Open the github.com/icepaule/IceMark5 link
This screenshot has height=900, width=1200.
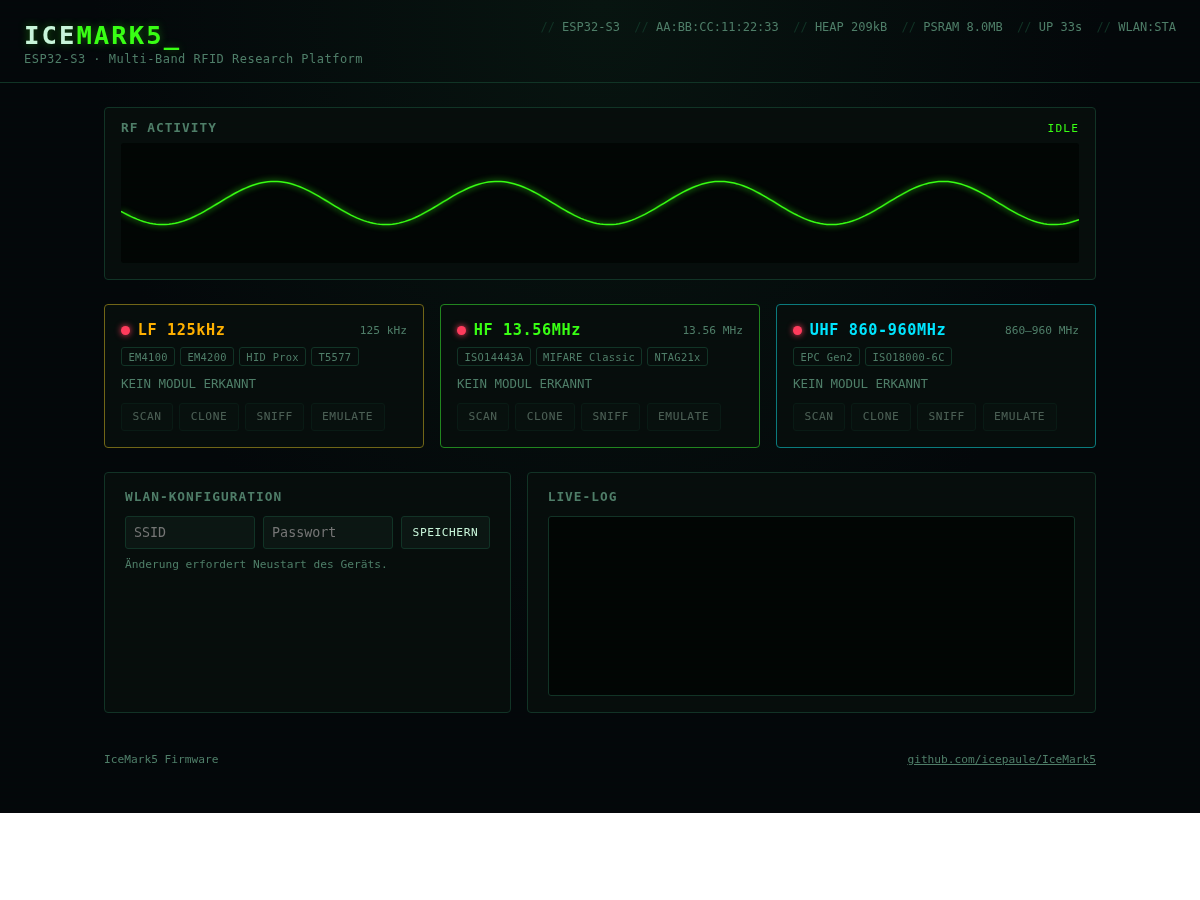point(1002,760)
